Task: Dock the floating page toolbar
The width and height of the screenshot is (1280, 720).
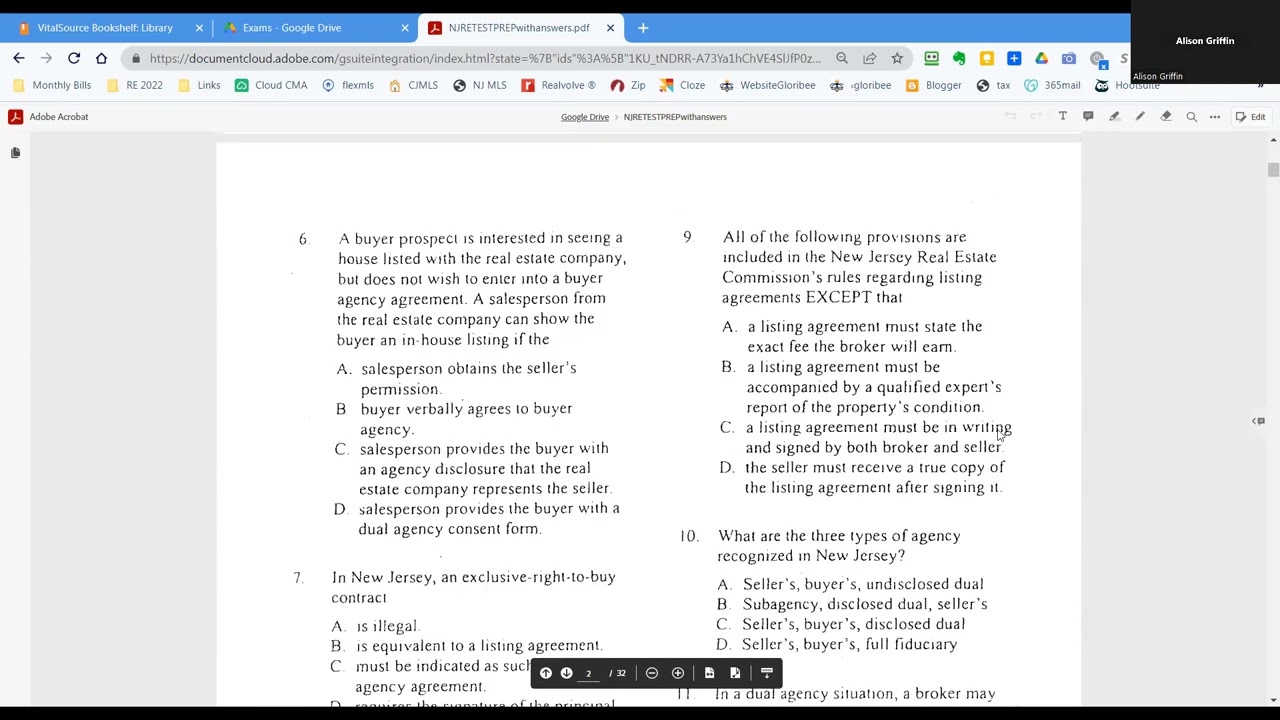Action: click(x=767, y=673)
